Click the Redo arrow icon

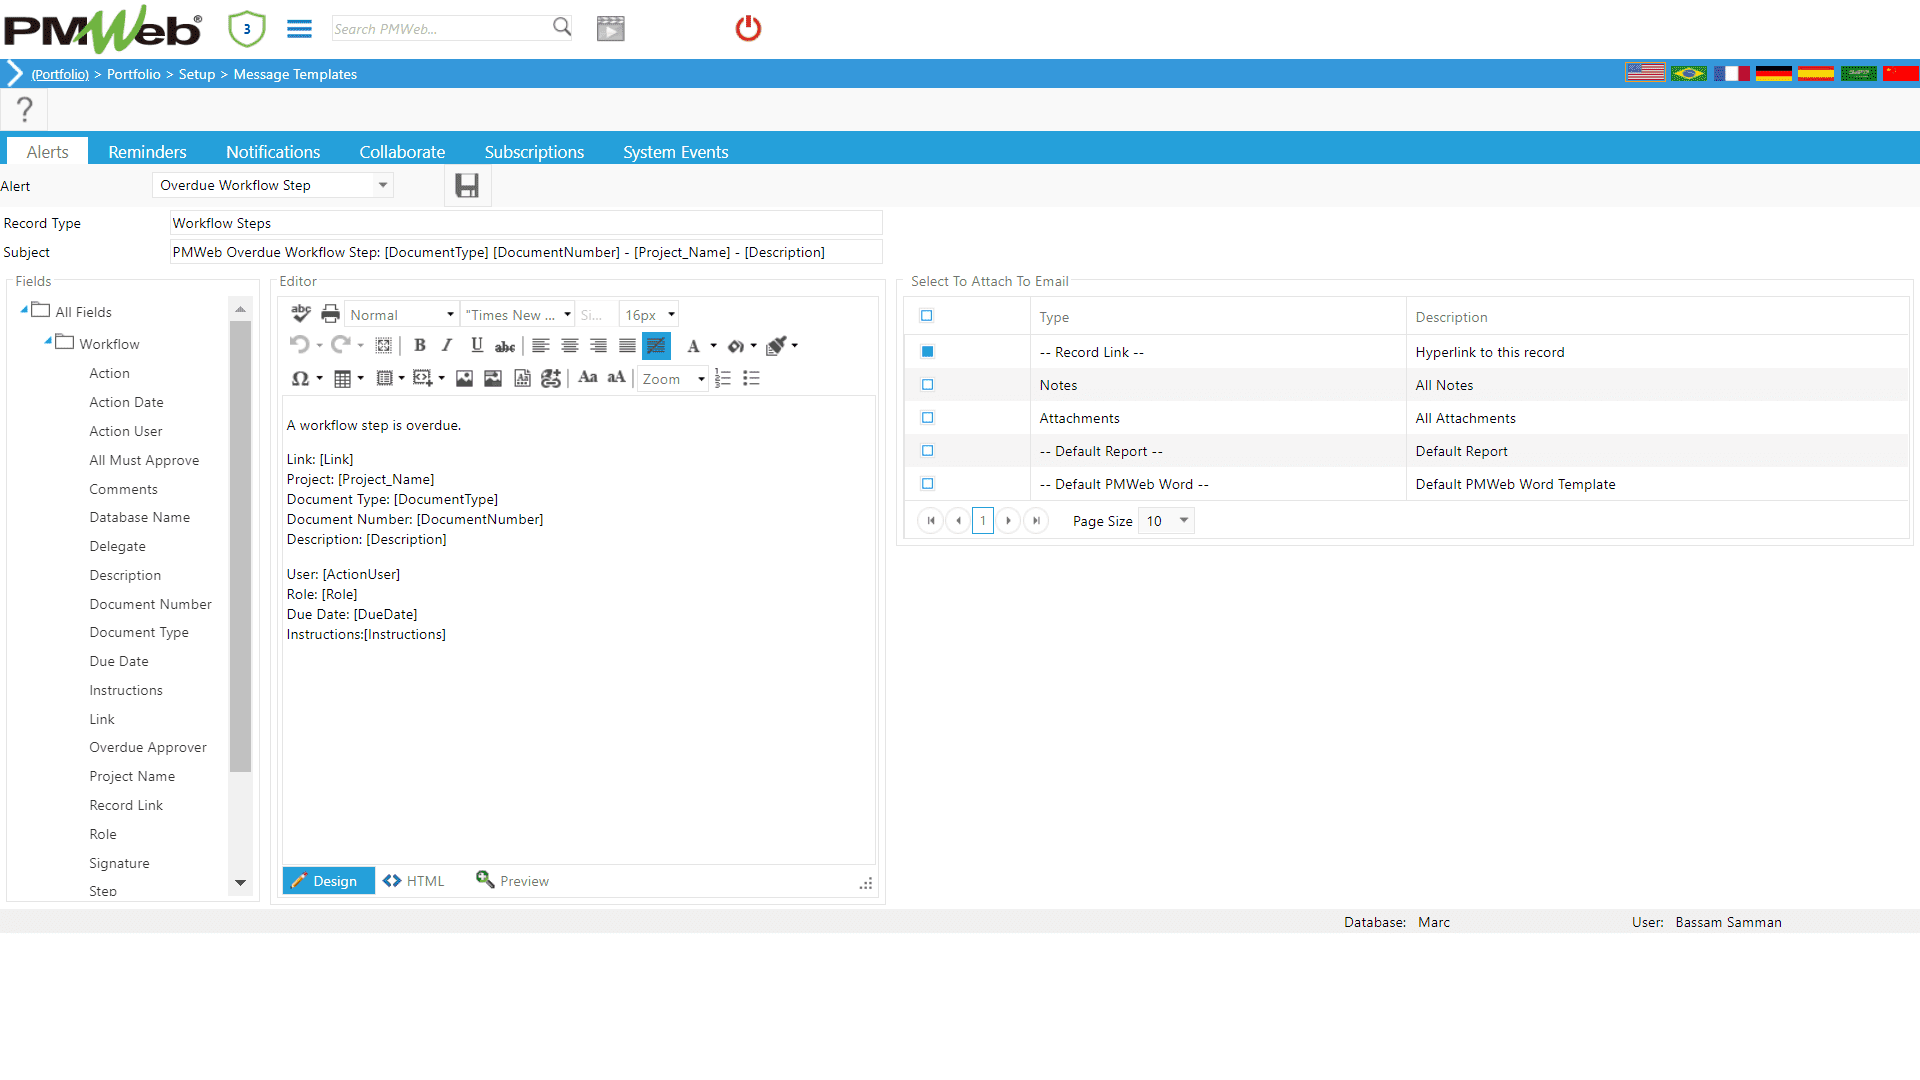340,345
